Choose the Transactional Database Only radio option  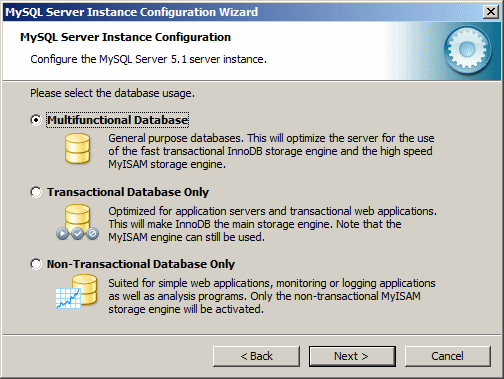tap(36, 192)
